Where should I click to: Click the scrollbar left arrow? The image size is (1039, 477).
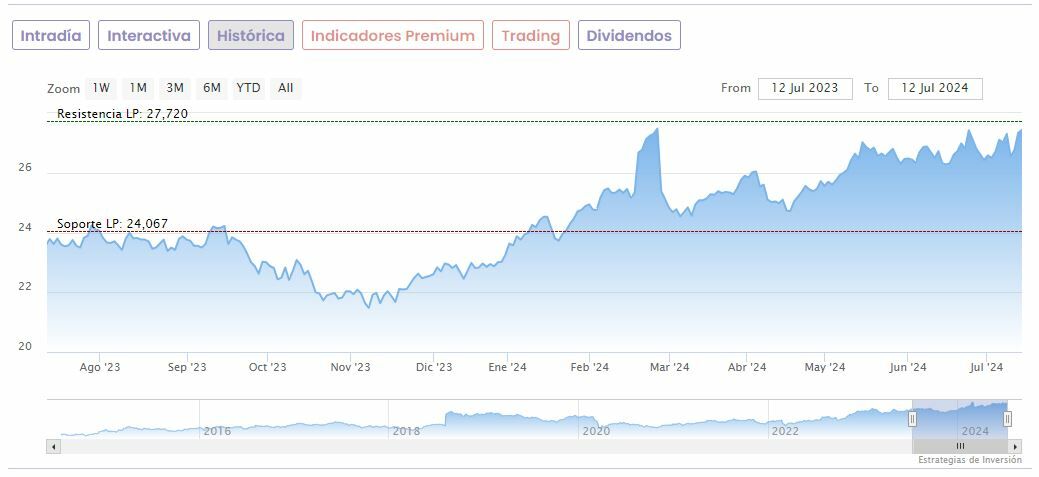(53, 446)
